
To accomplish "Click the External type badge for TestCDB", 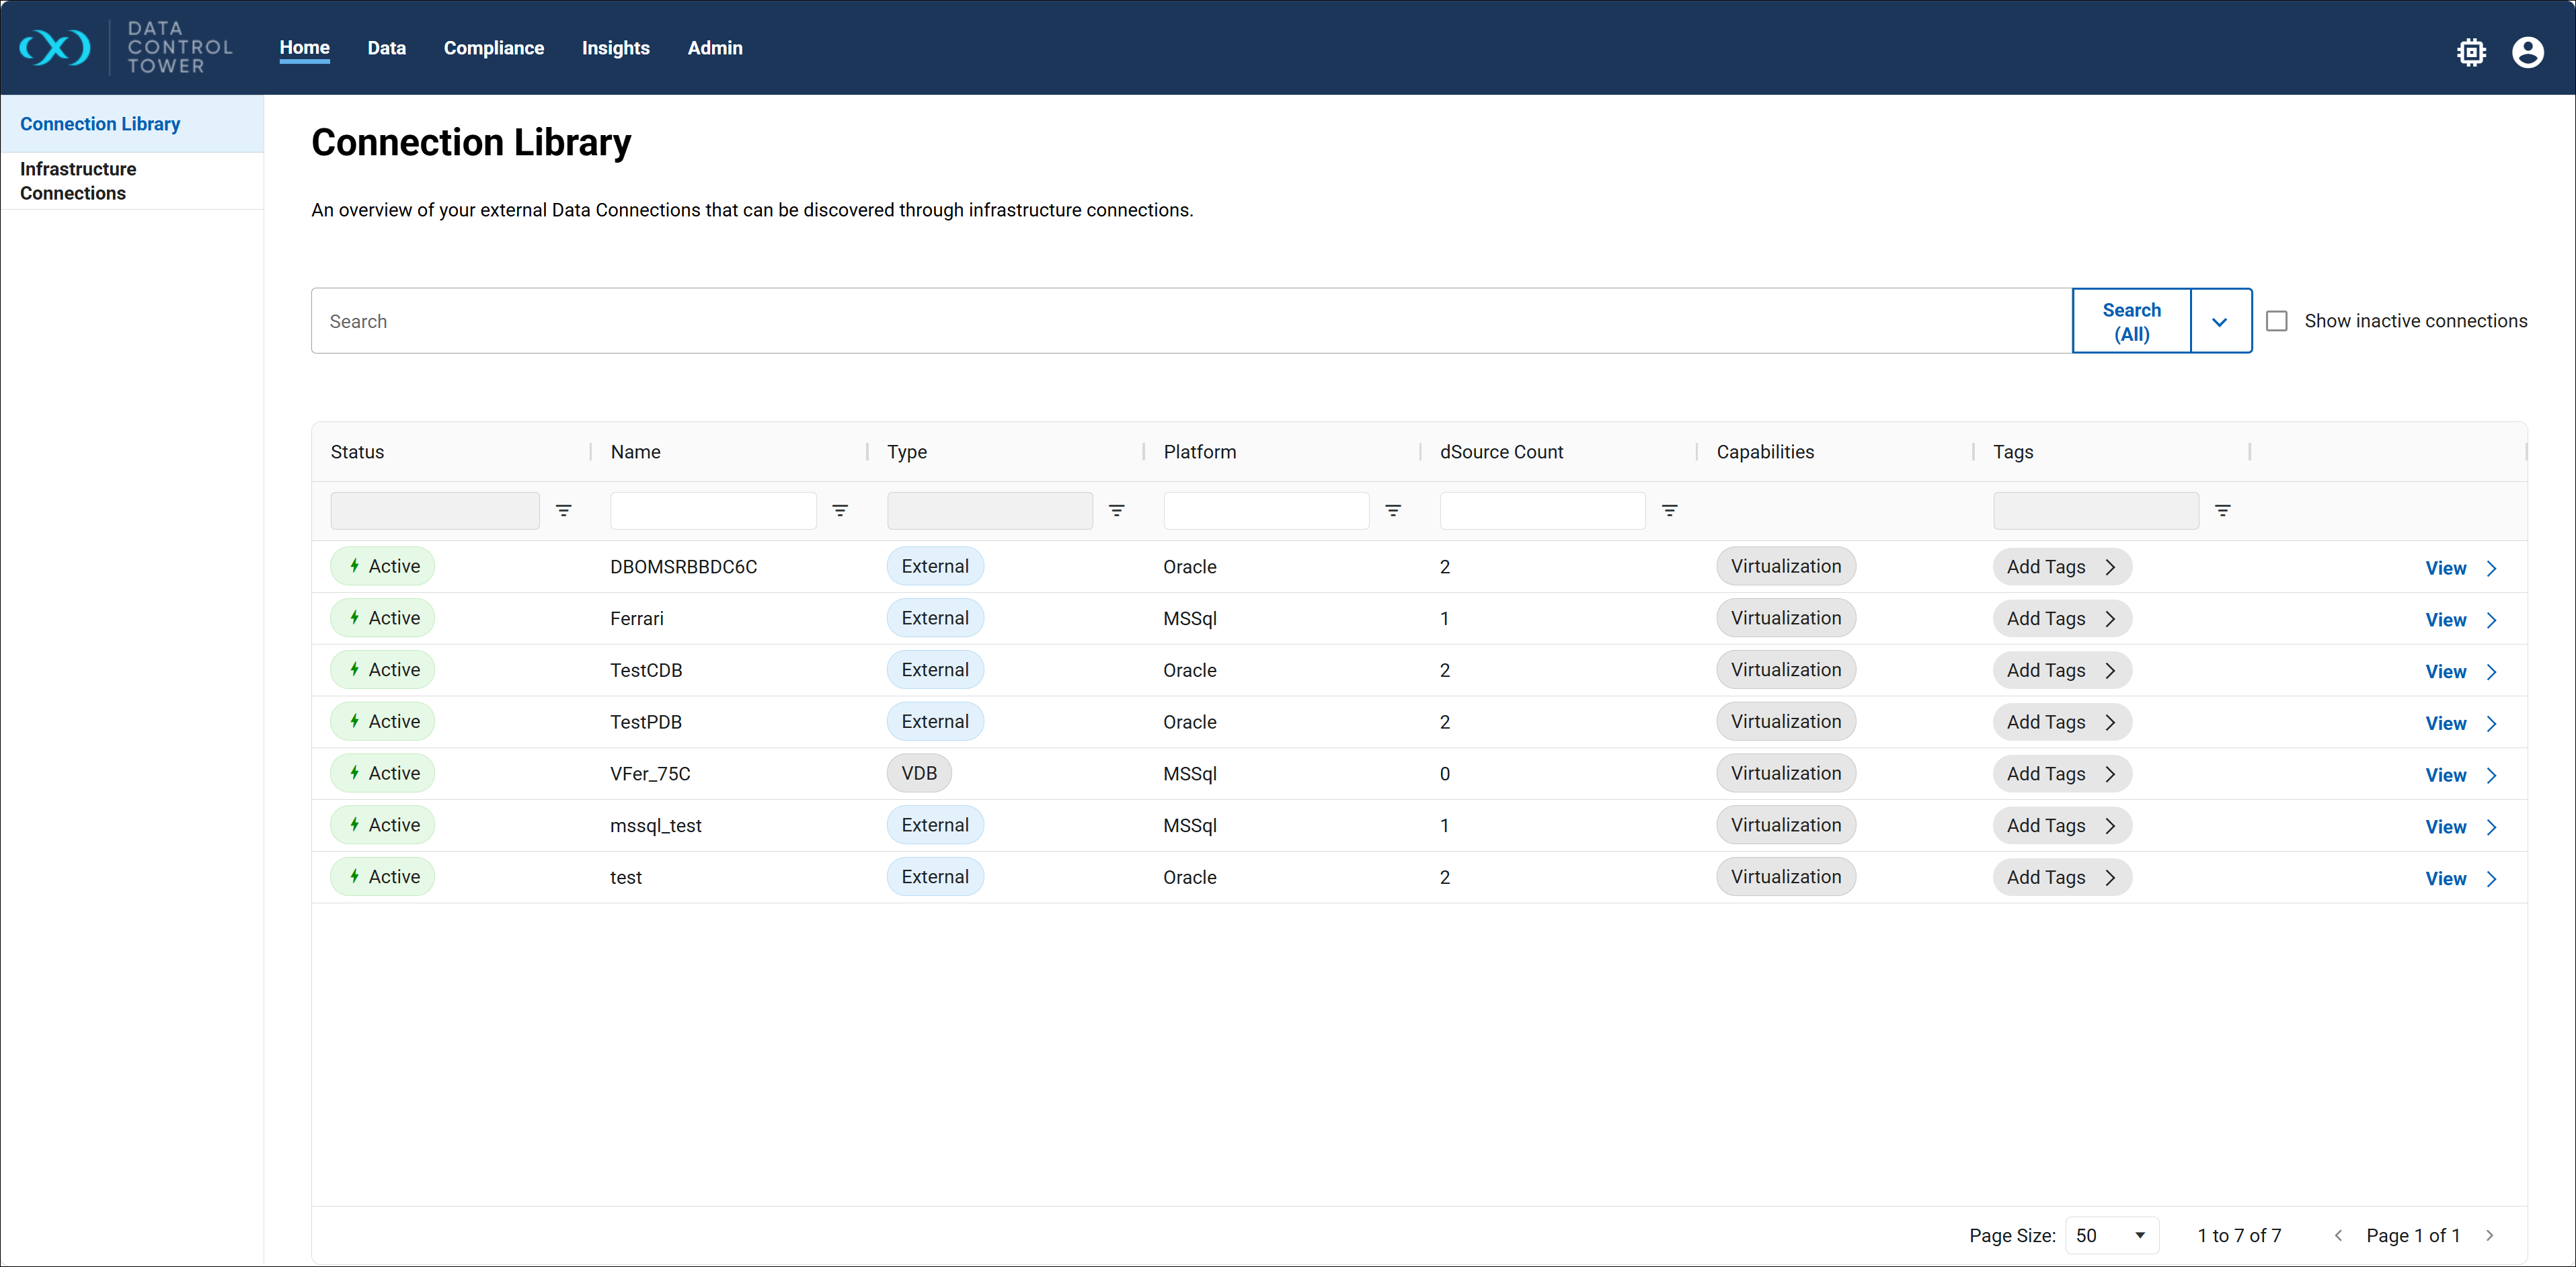I will 935,670.
